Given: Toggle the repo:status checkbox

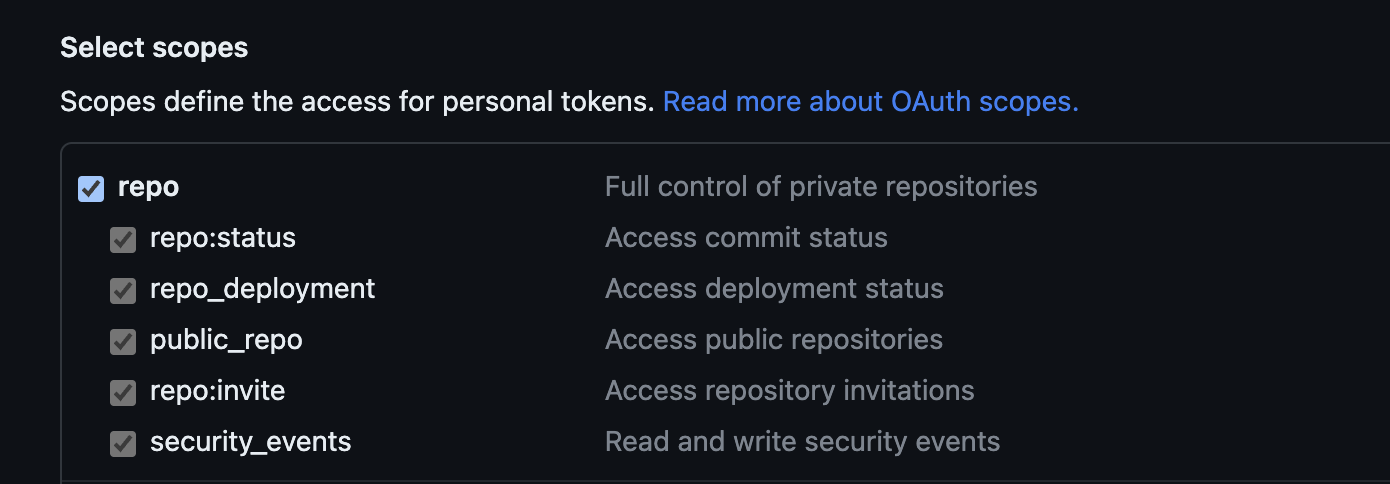Looking at the screenshot, I should click(x=123, y=240).
